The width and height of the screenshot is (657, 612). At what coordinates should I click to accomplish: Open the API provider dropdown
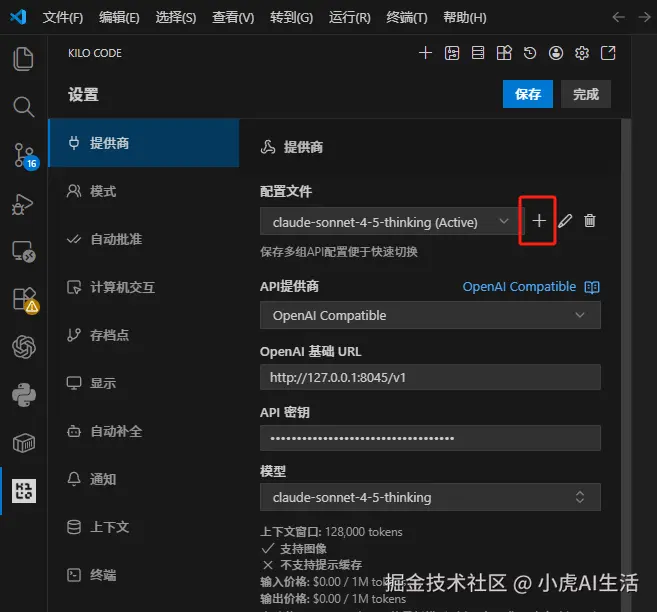tap(430, 315)
